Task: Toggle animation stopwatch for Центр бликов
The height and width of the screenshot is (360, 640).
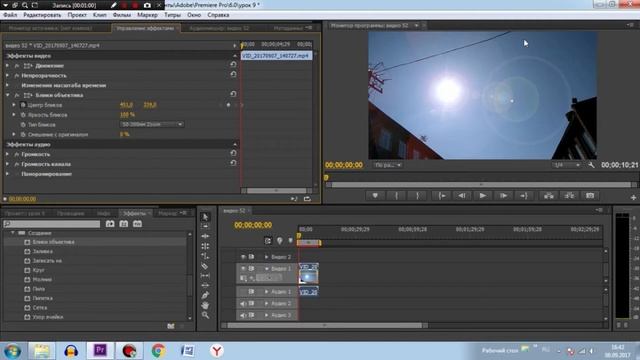Action: pyautogui.click(x=23, y=105)
